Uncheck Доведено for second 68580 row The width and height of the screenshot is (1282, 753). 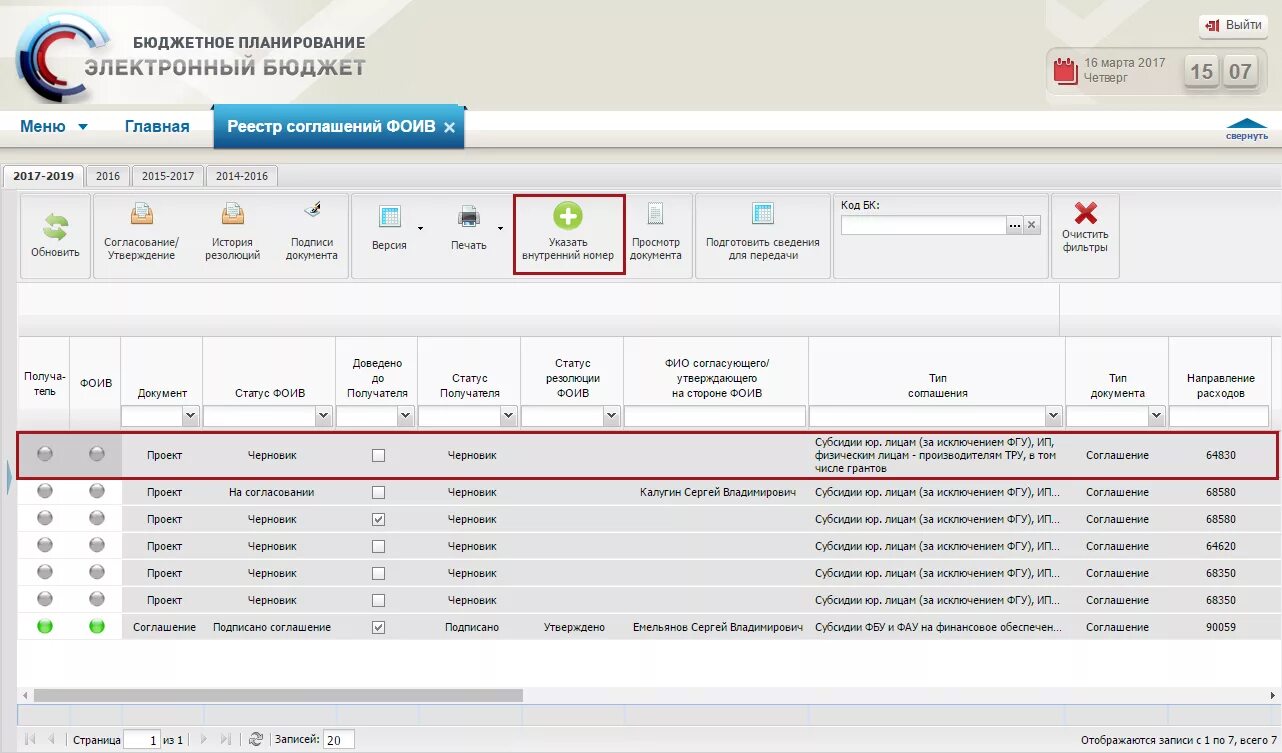pyautogui.click(x=378, y=519)
